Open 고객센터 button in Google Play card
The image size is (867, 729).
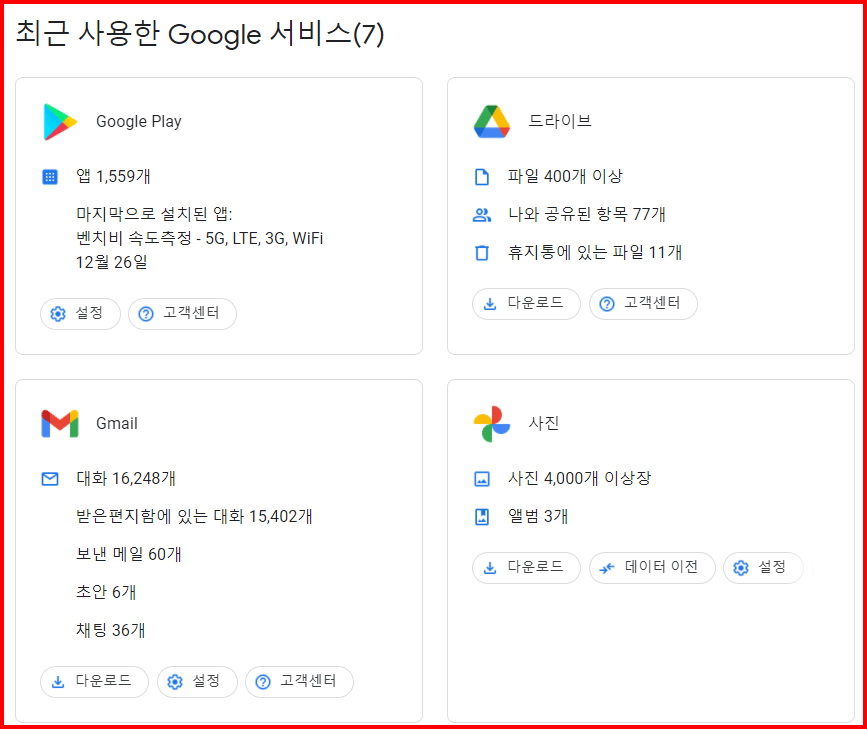pos(182,314)
